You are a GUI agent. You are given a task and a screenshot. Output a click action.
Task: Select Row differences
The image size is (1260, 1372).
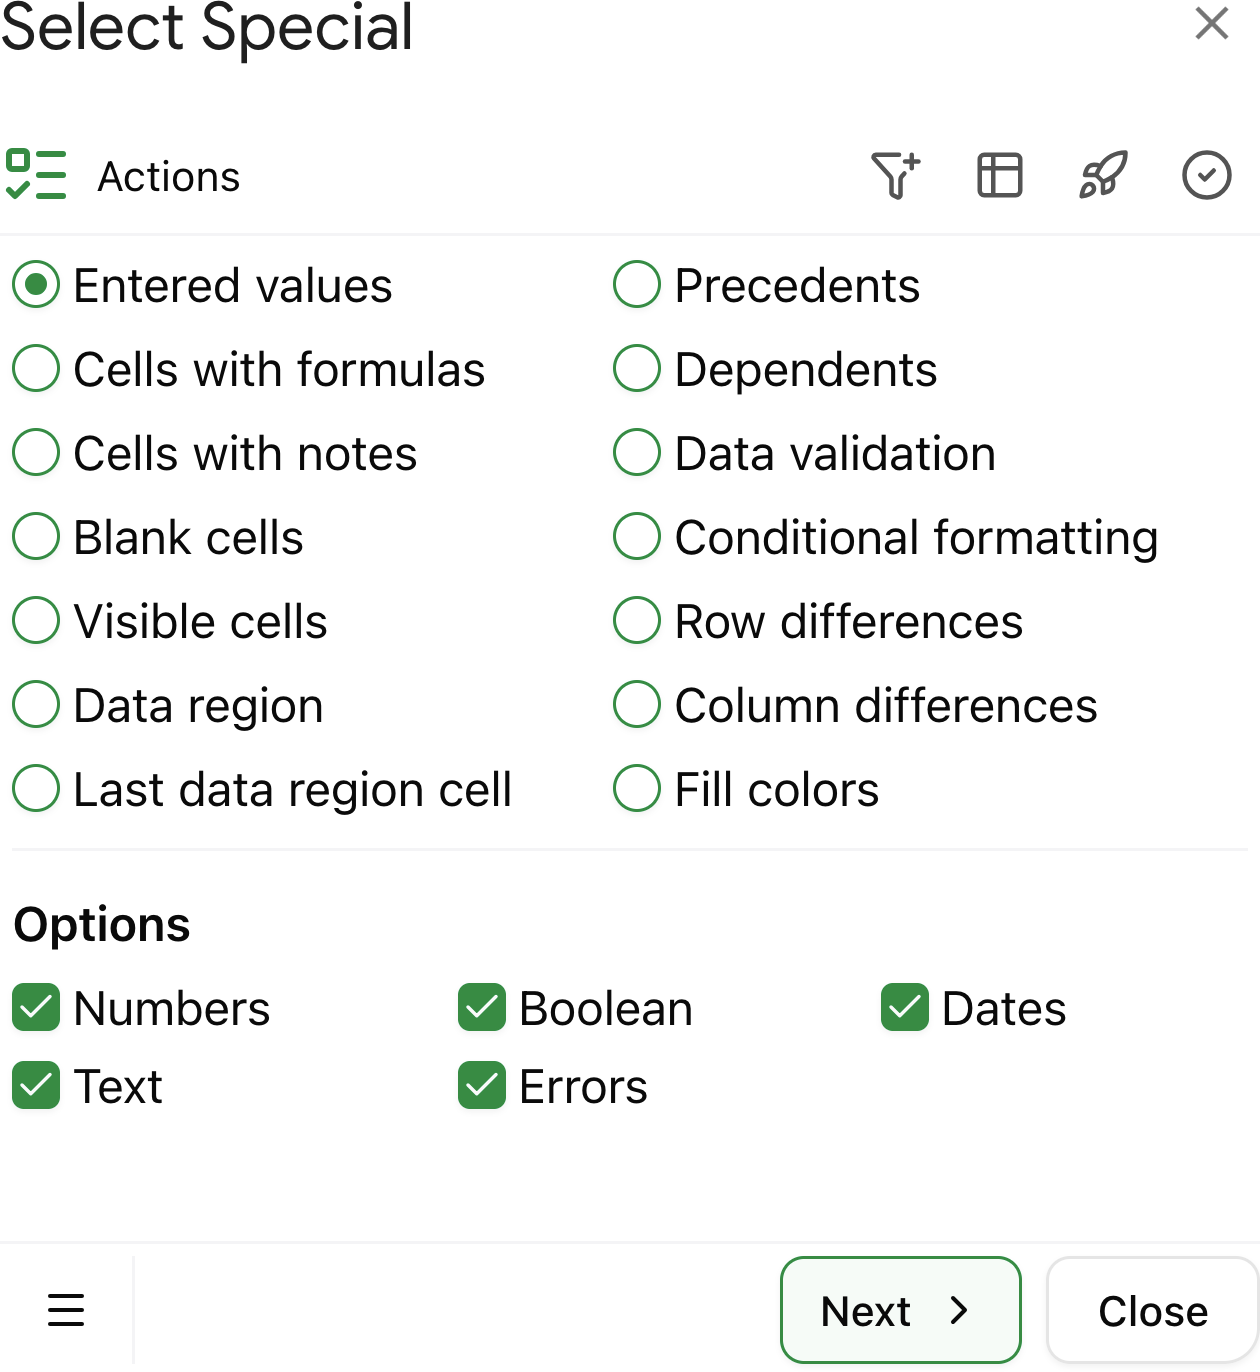point(636,620)
